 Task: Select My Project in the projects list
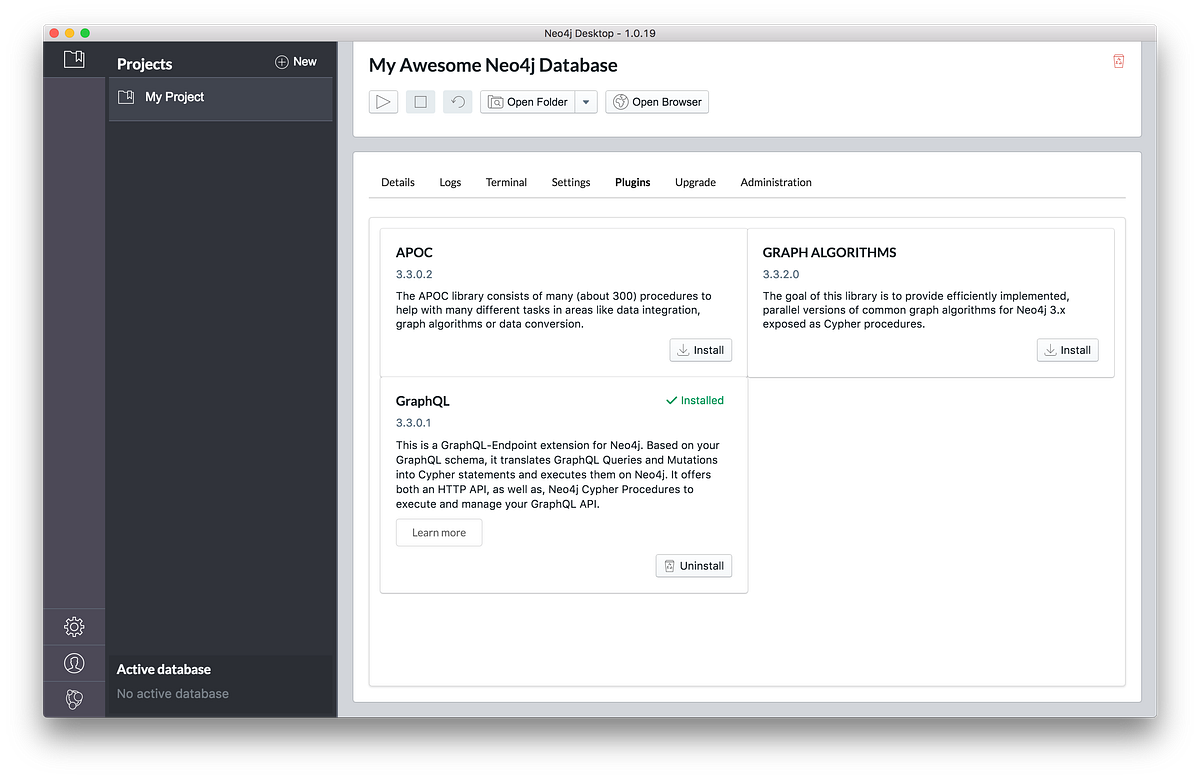(x=220, y=97)
